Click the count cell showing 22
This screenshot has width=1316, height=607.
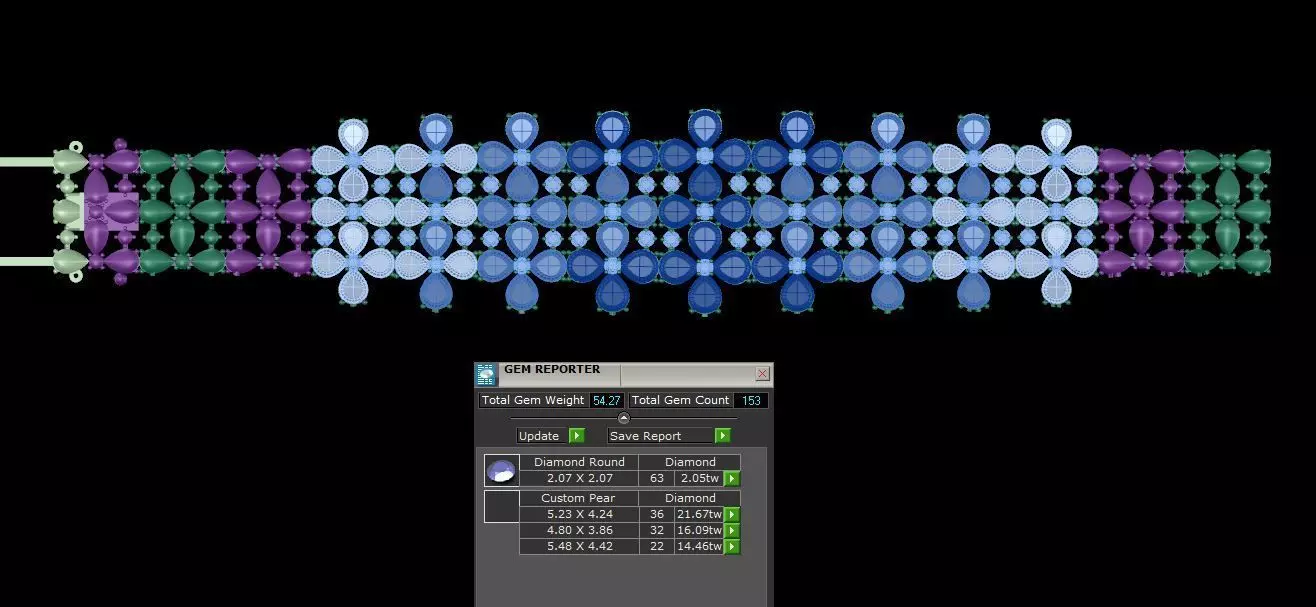657,546
